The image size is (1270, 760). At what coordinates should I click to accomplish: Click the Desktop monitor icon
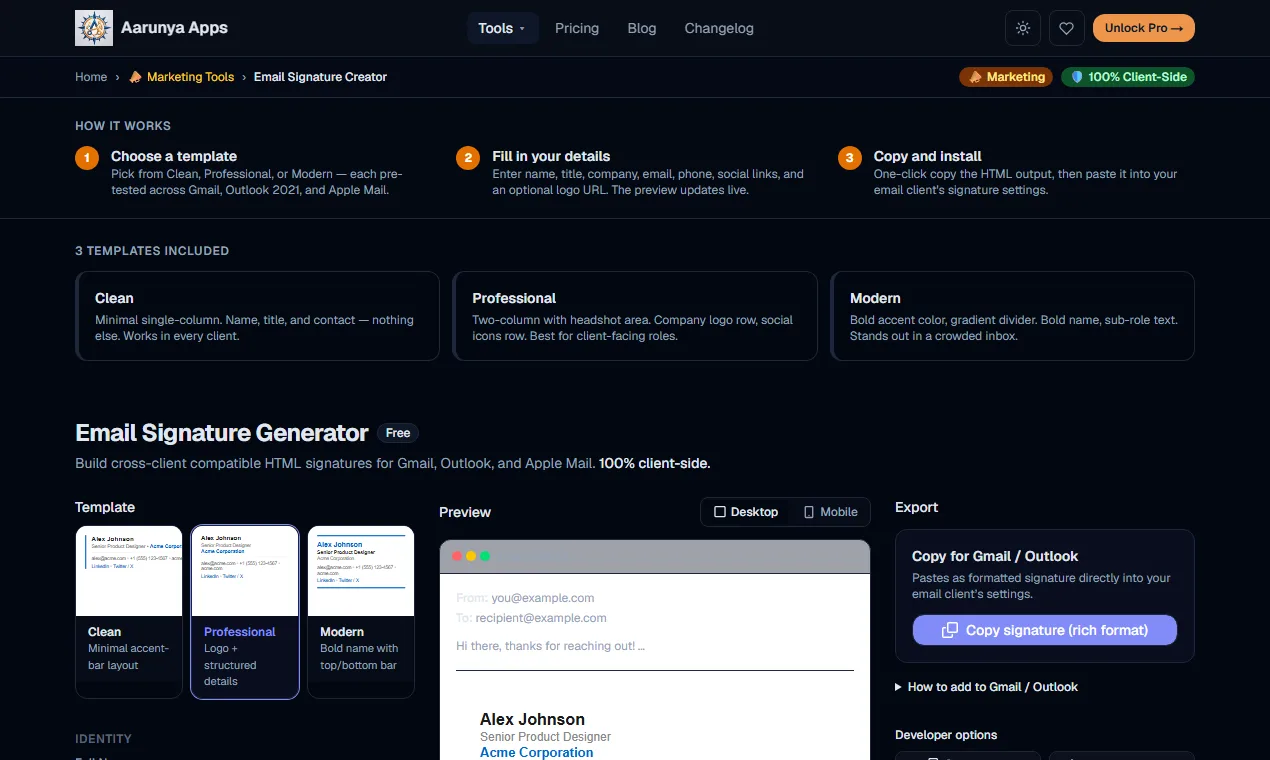coord(720,512)
